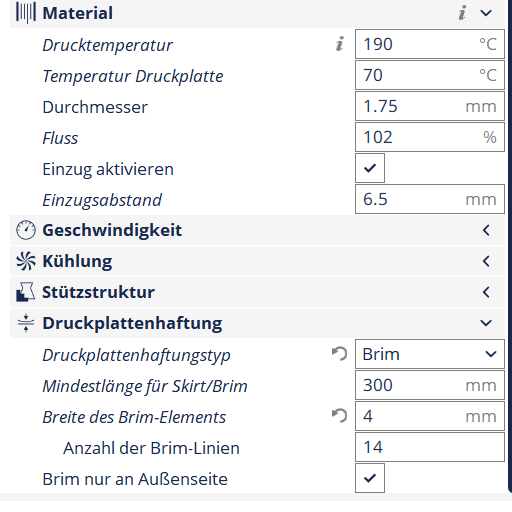Click the info icon beside Drucktemperatur
Image resolution: width=512 pixels, height=512 pixels.
[340, 44]
